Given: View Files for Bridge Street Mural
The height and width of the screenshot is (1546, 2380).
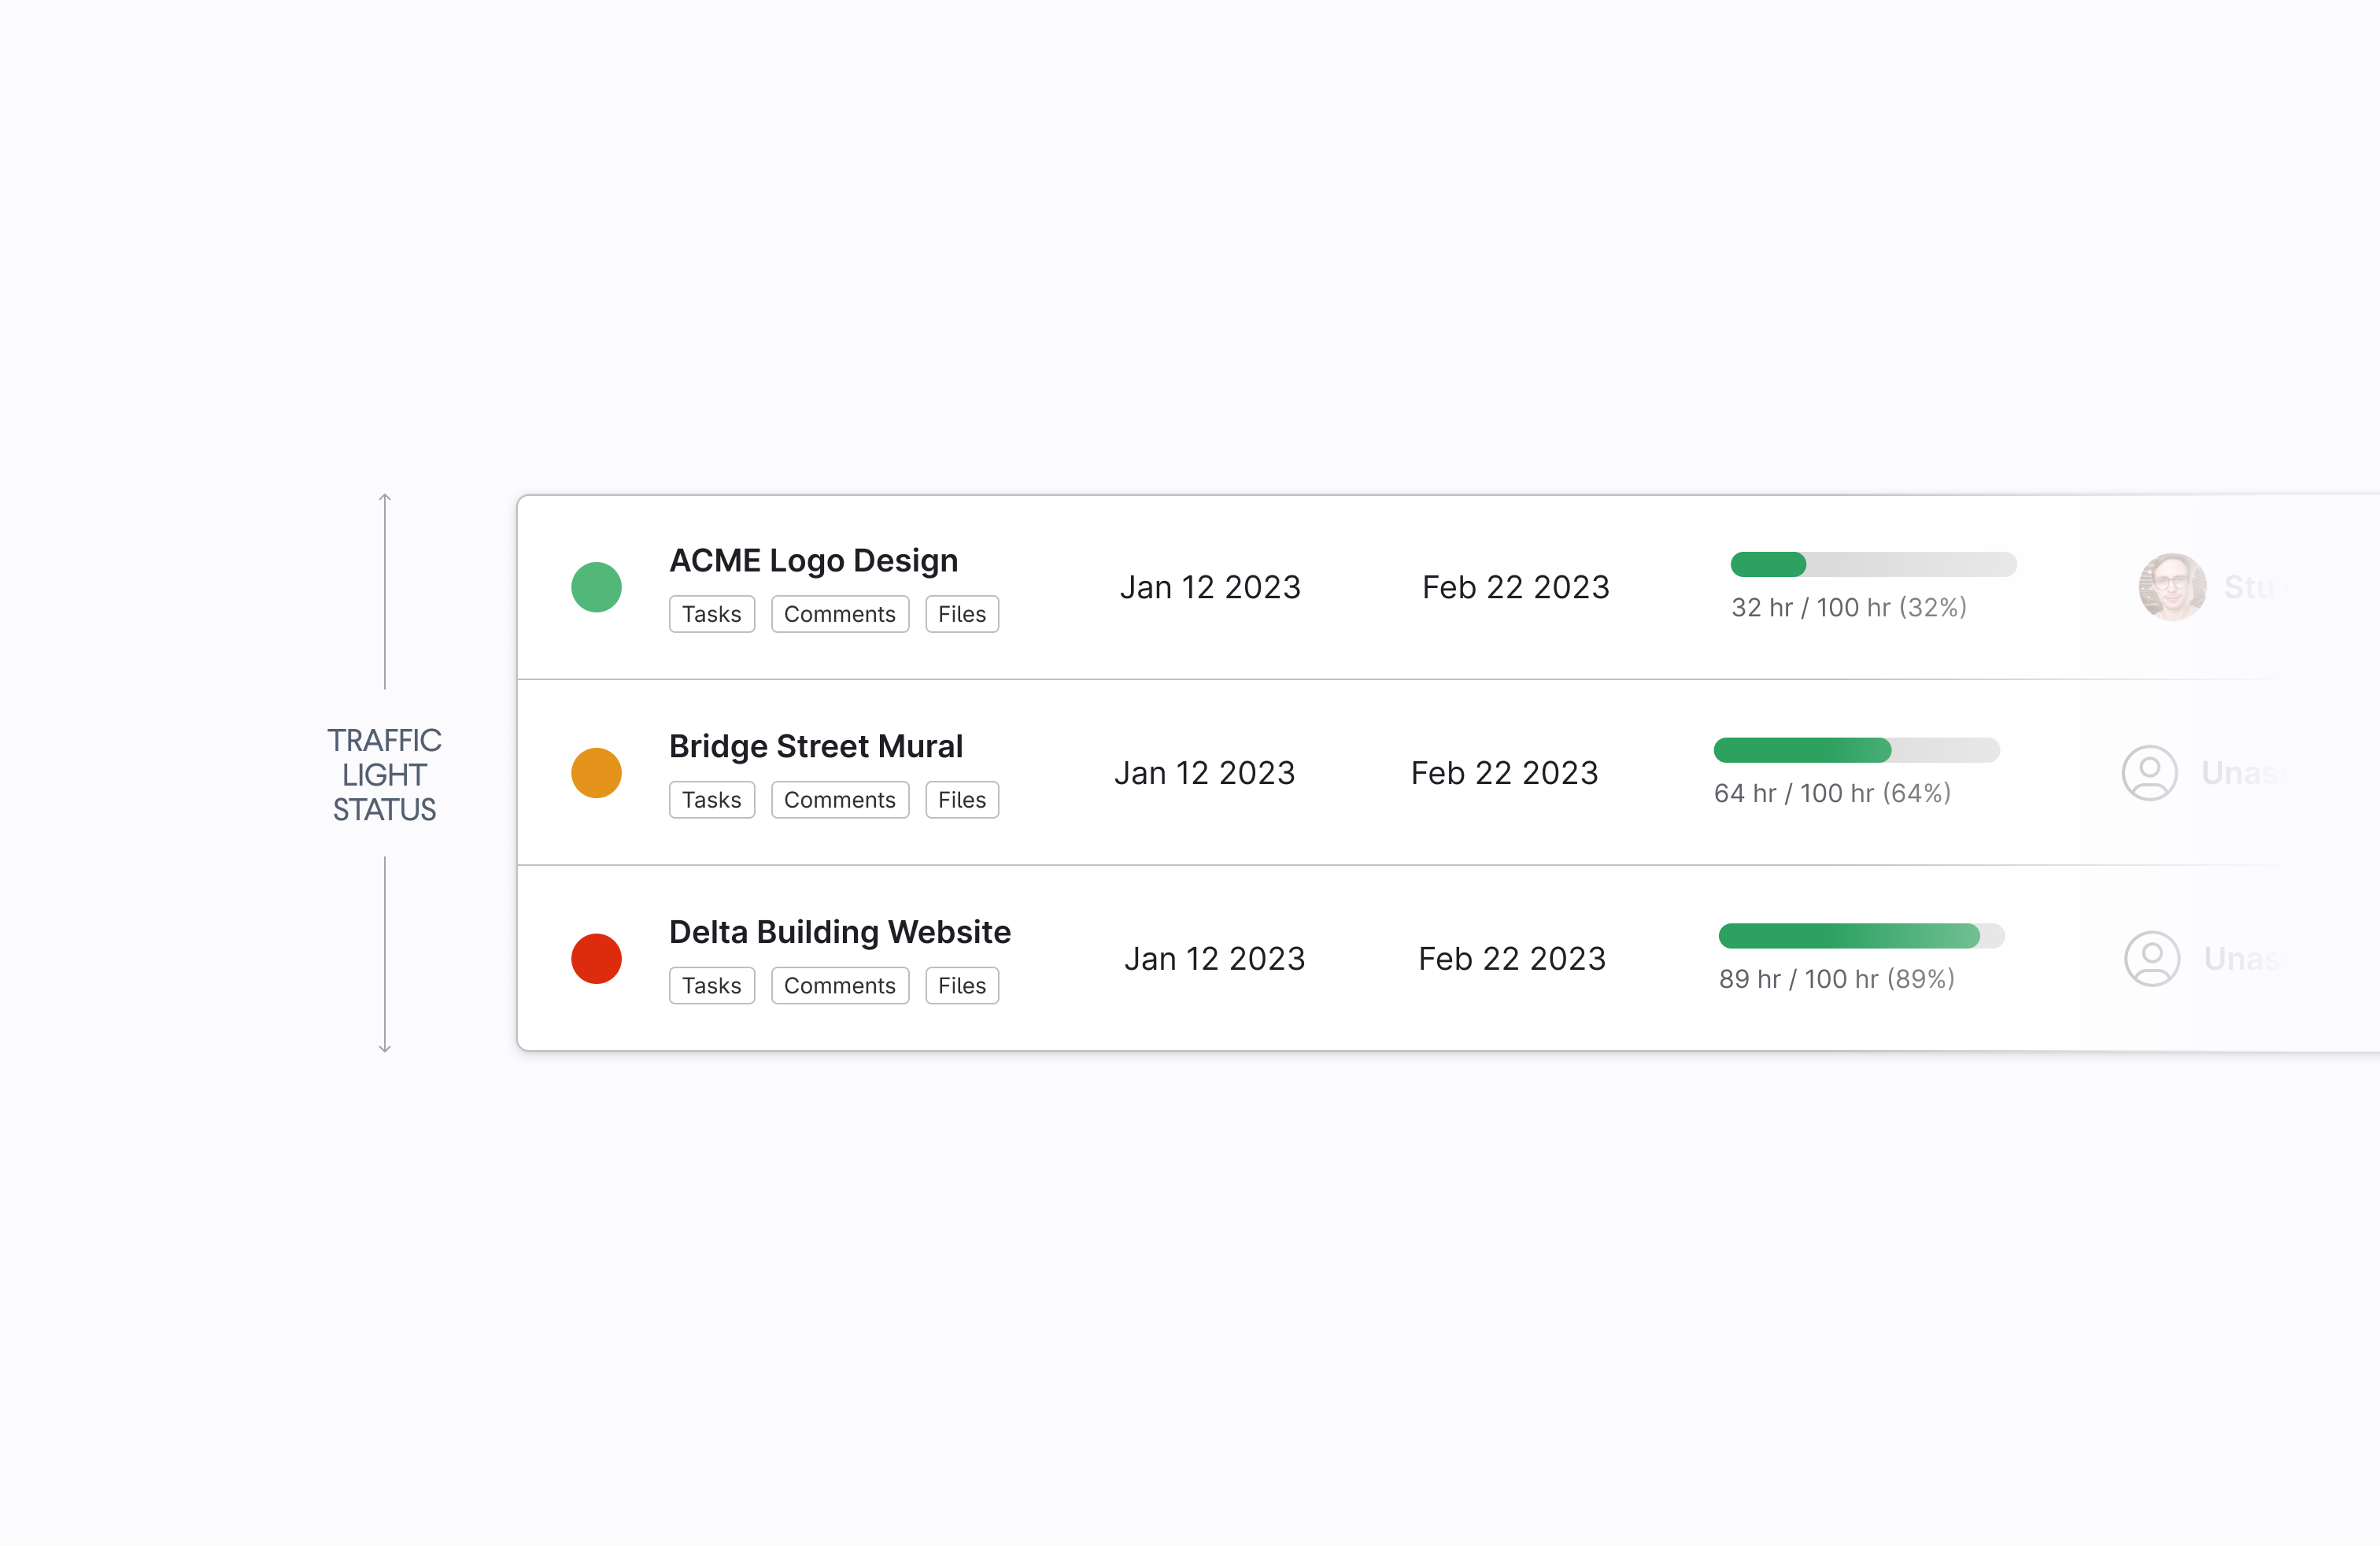Looking at the screenshot, I should click(x=961, y=800).
